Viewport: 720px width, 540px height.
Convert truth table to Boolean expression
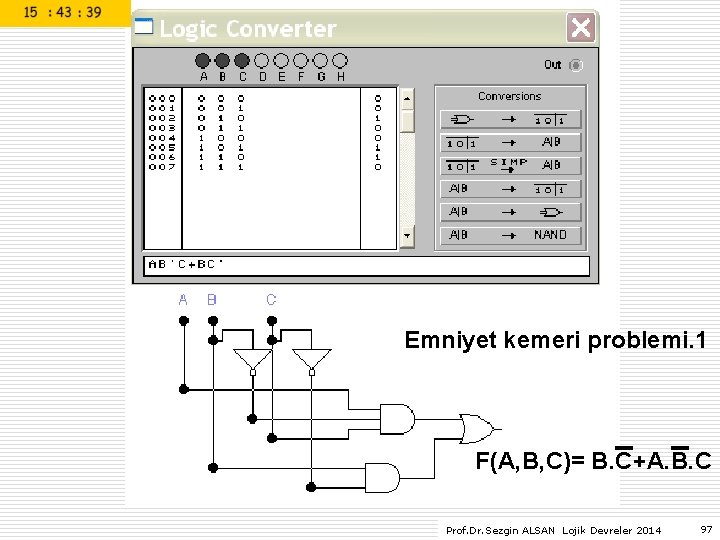point(510,142)
